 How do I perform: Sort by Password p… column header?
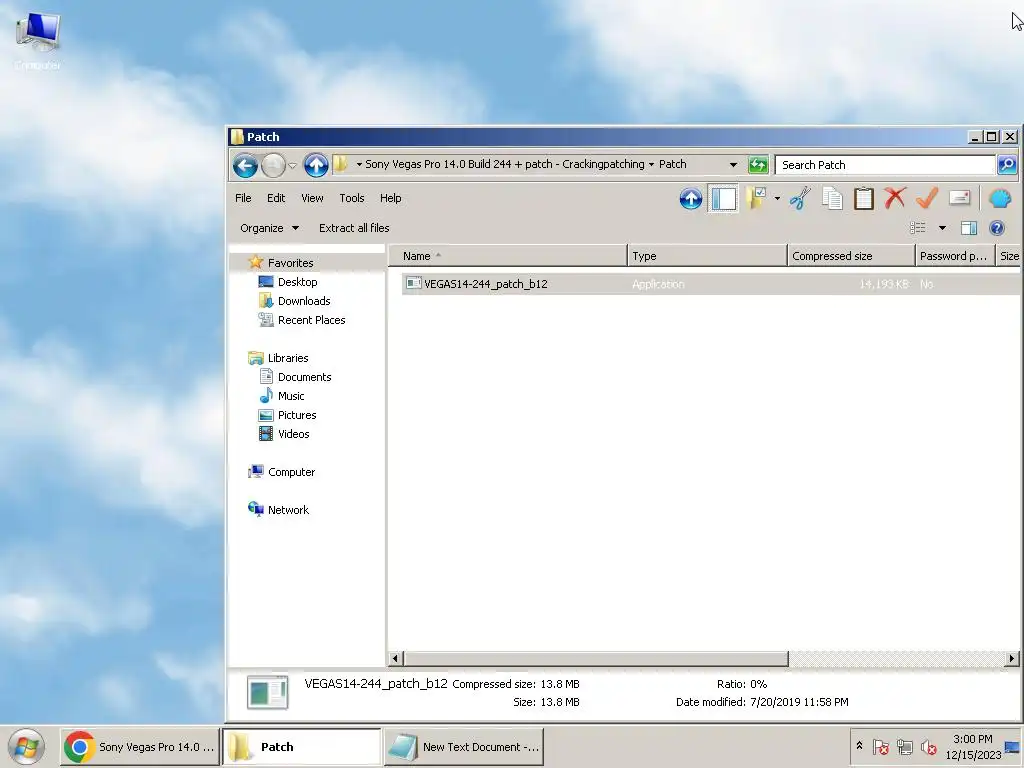pos(953,256)
